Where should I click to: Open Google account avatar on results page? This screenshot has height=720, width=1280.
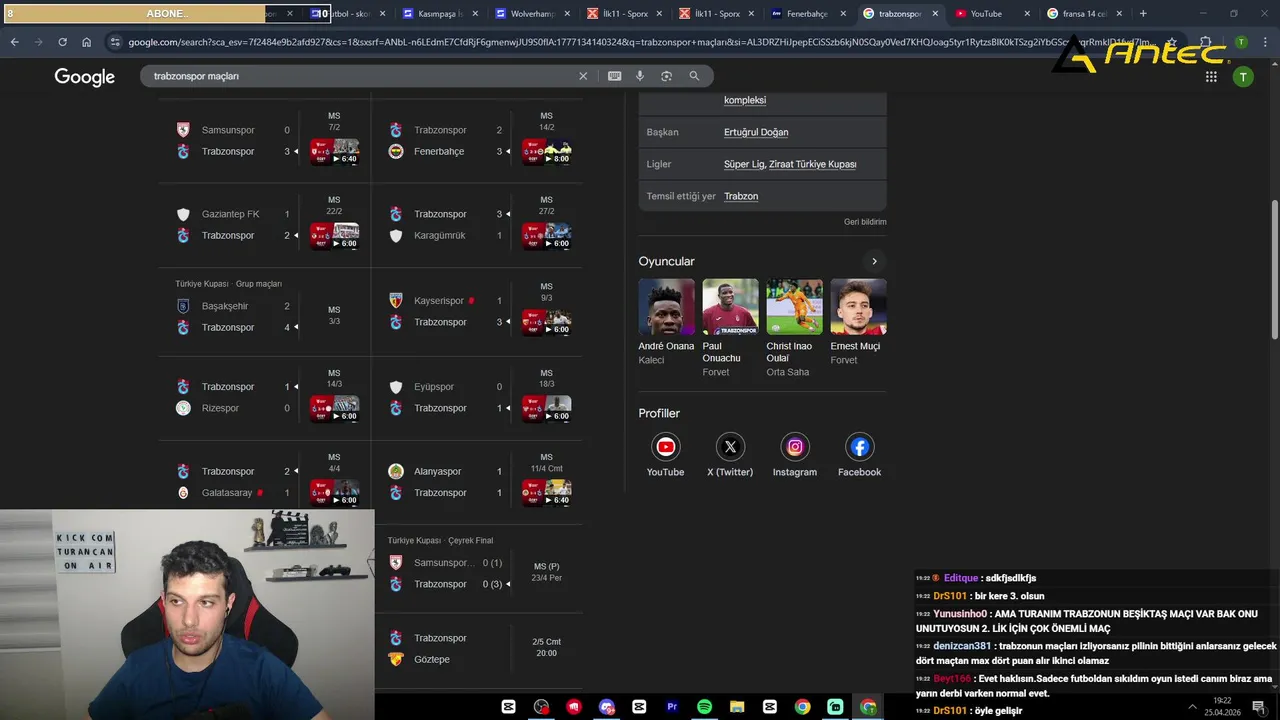(1243, 77)
